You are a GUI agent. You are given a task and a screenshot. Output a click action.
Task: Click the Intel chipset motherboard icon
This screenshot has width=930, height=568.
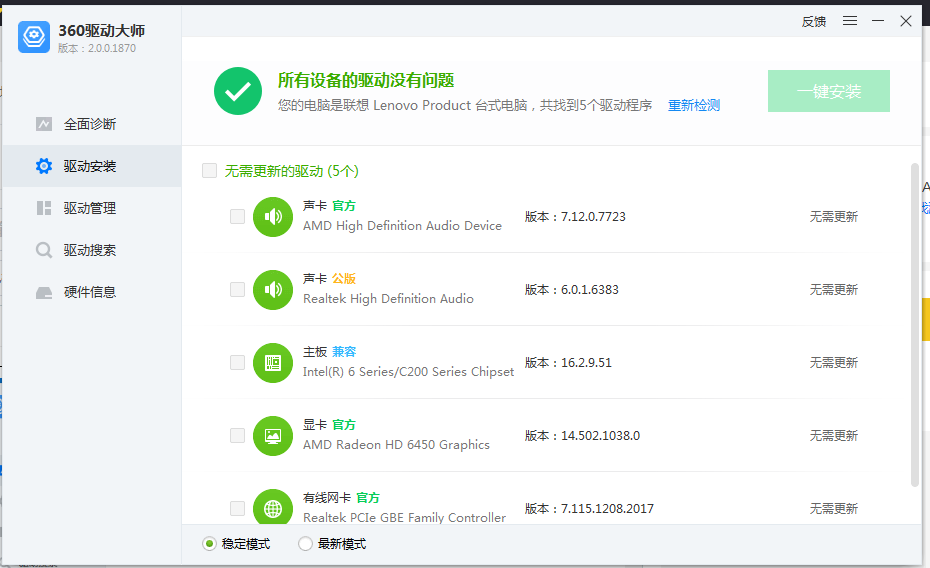[x=273, y=362]
